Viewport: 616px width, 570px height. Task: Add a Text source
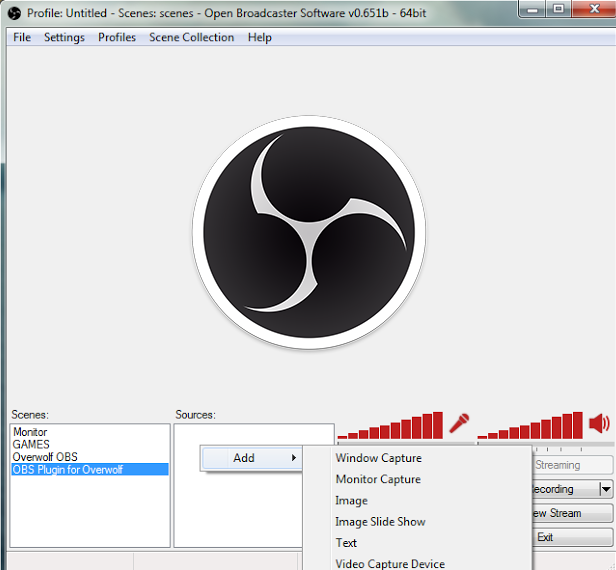pos(346,543)
